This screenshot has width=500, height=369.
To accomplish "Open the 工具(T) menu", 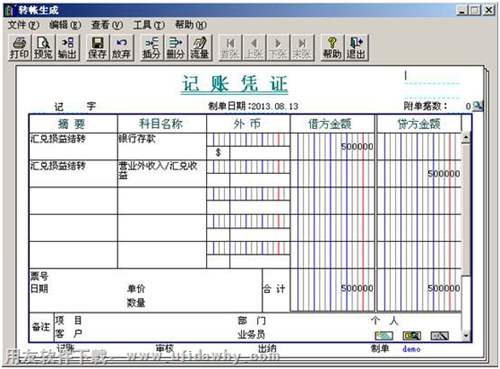I will coord(149,25).
